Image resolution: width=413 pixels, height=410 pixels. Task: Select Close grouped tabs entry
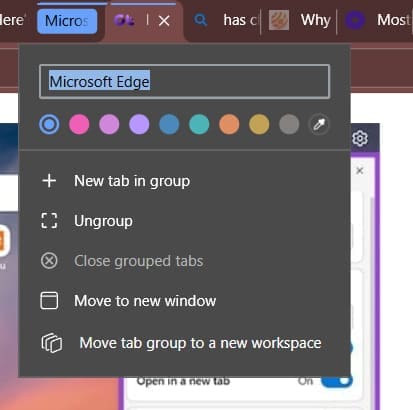tap(184, 261)
